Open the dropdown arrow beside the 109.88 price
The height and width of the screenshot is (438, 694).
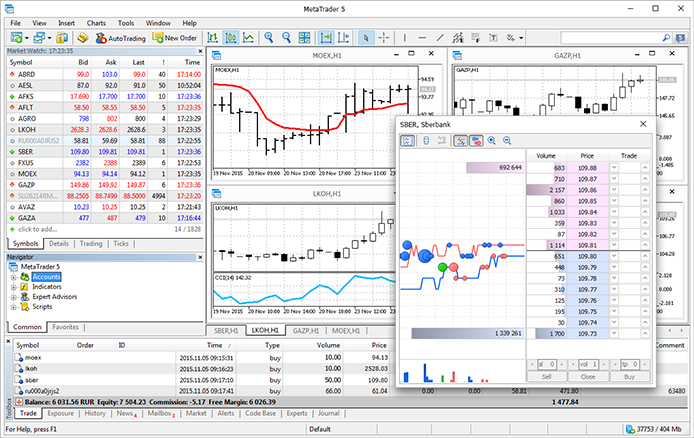pyautogui.click(x=614, y=168)
